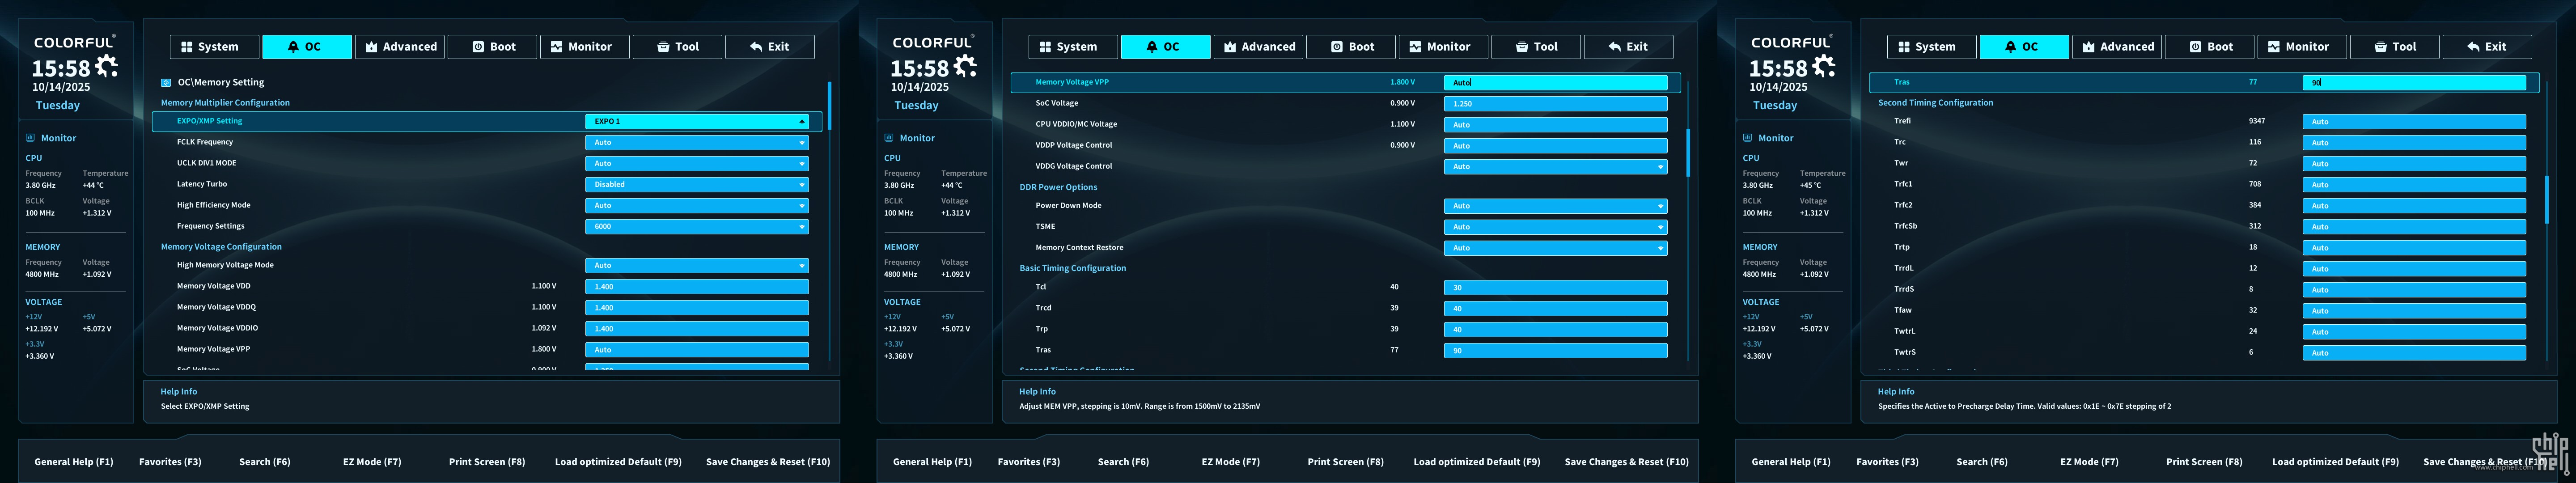Image resolution: width=2576 pixels, height=483 pixels.
Task: Click scrollbar in the OC\Memory Setting list
Action: pos(829,105)
